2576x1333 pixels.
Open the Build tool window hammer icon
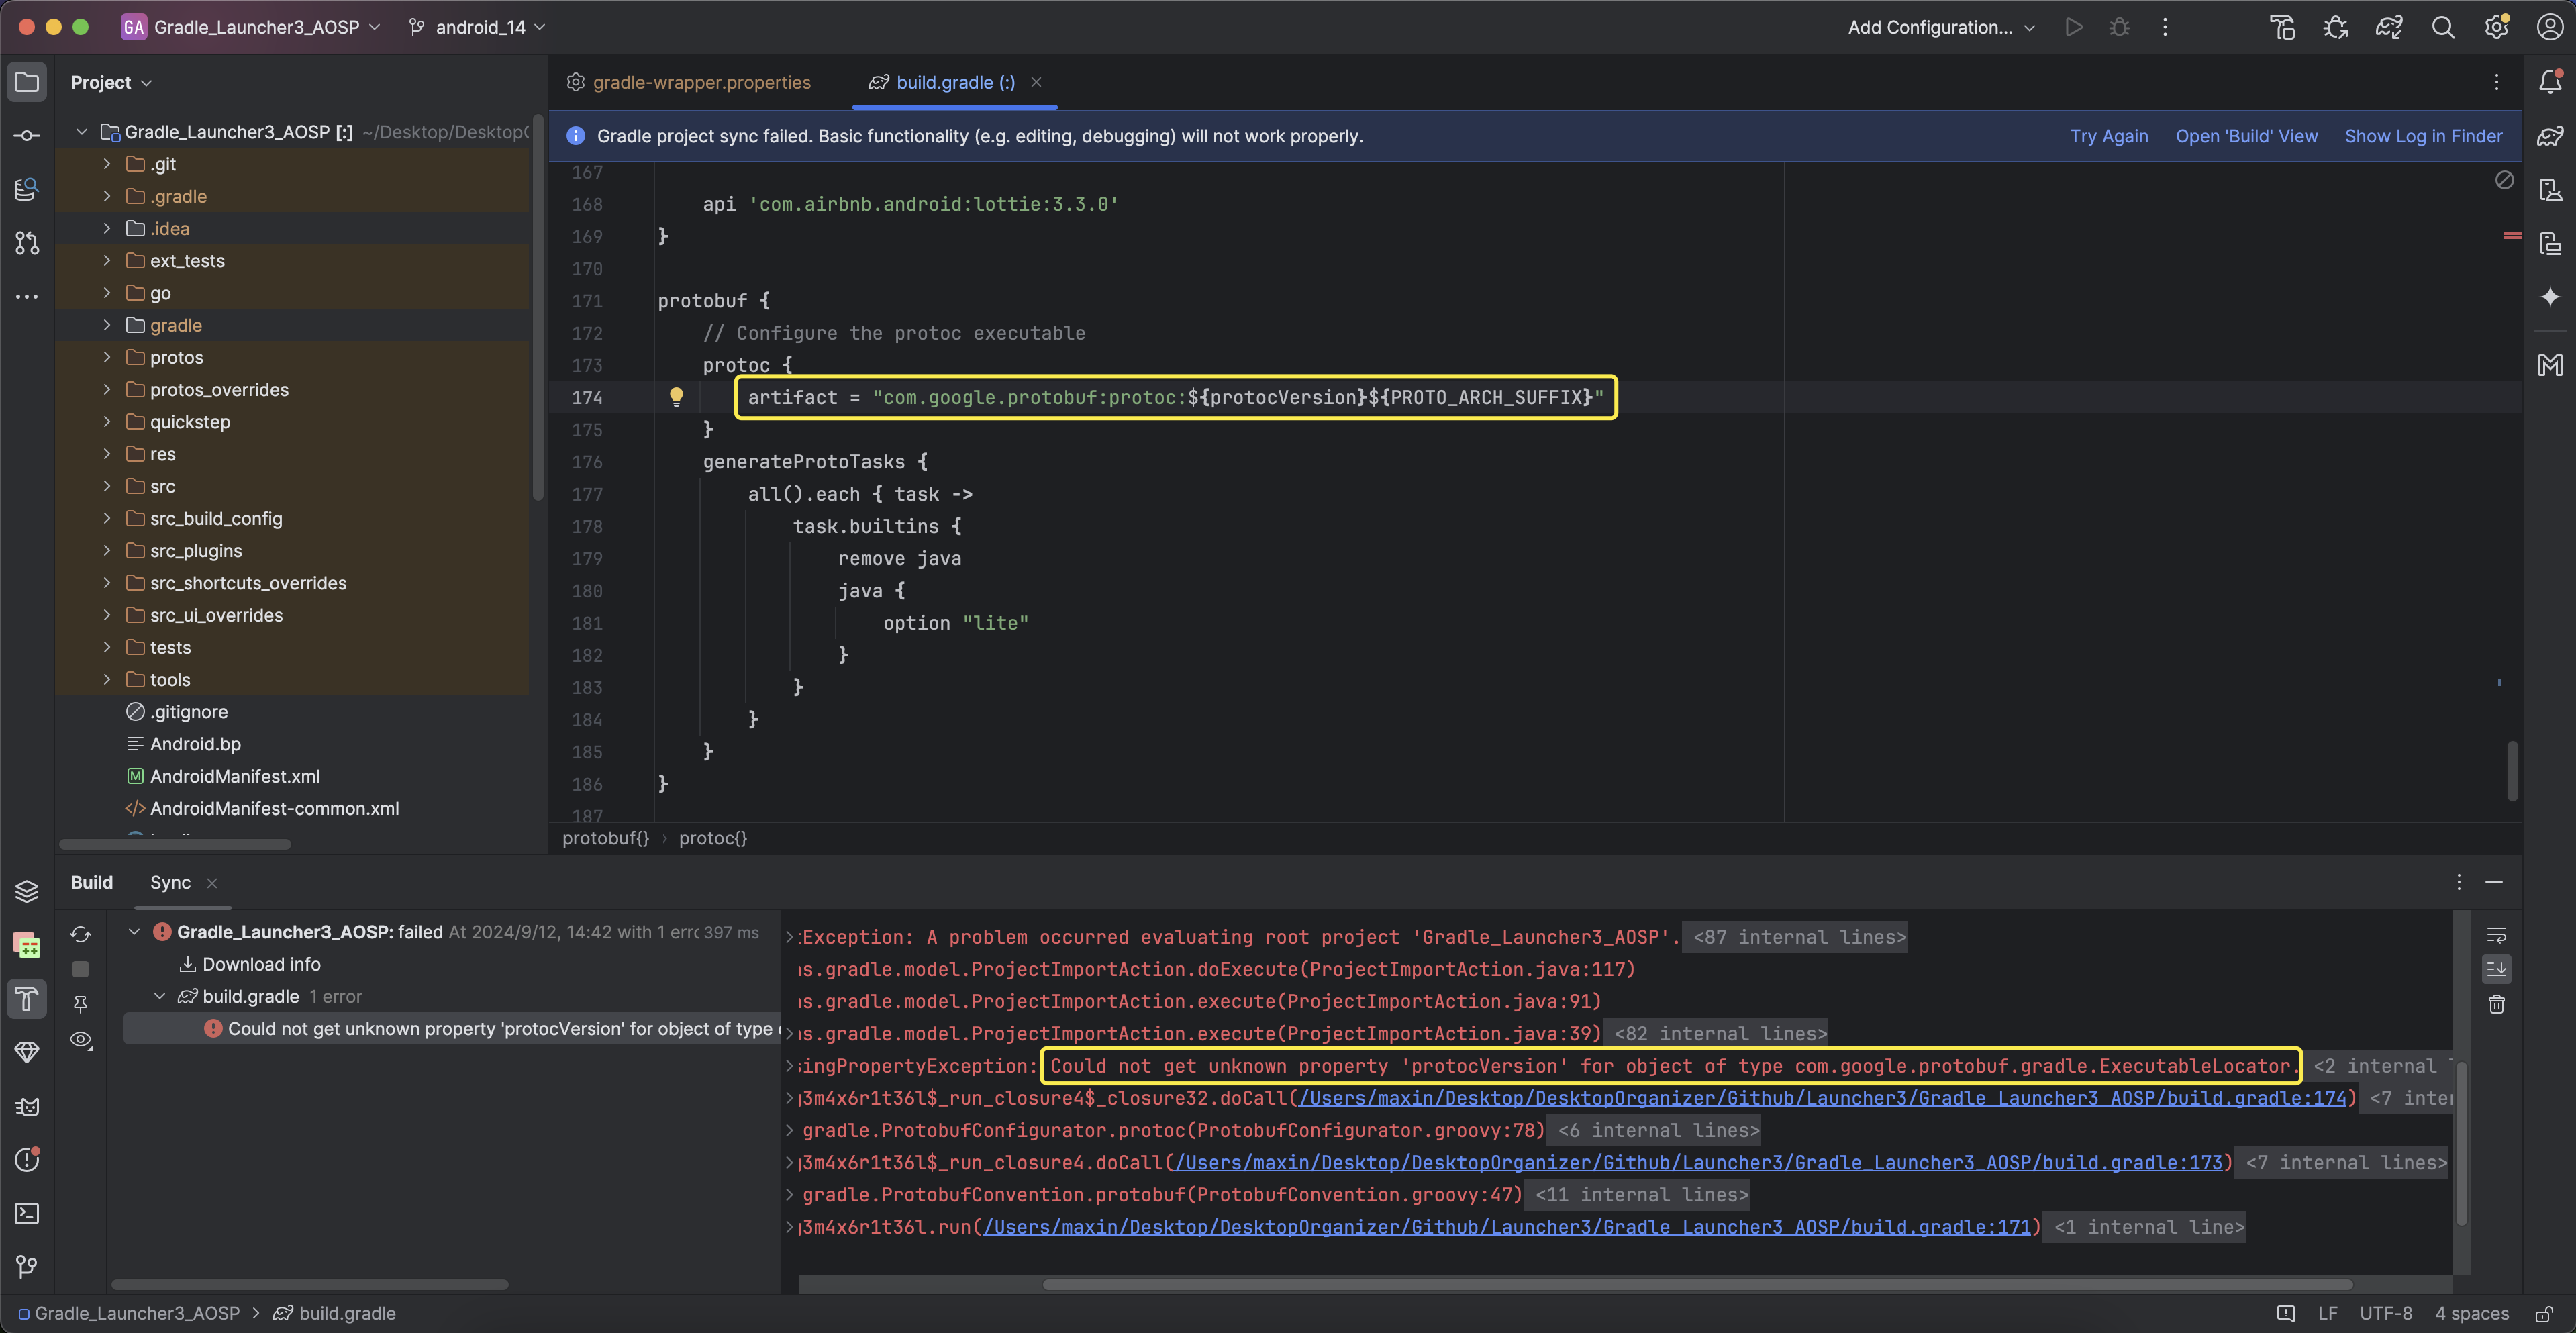pyautogui.click(x=27, y=998)
